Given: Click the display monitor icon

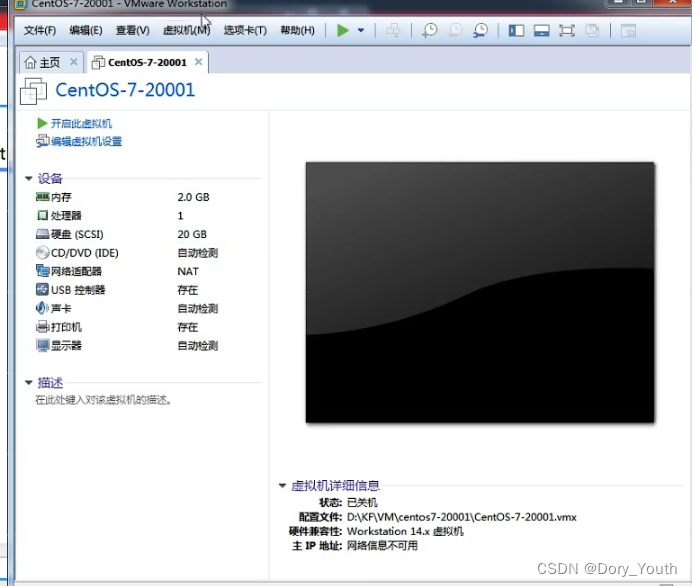Looking at the screenshot, I should [x=42, y=346].
